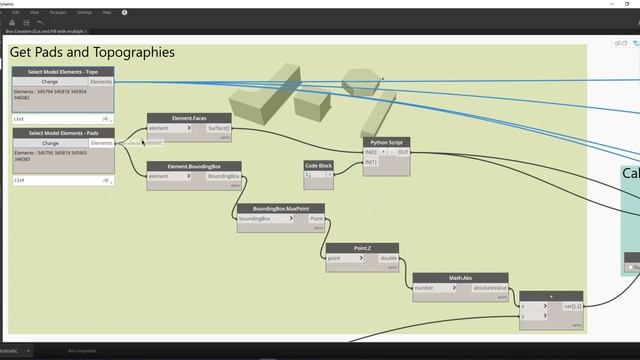Select the BoundingBox.MaxPoint node header

point(281,209)
